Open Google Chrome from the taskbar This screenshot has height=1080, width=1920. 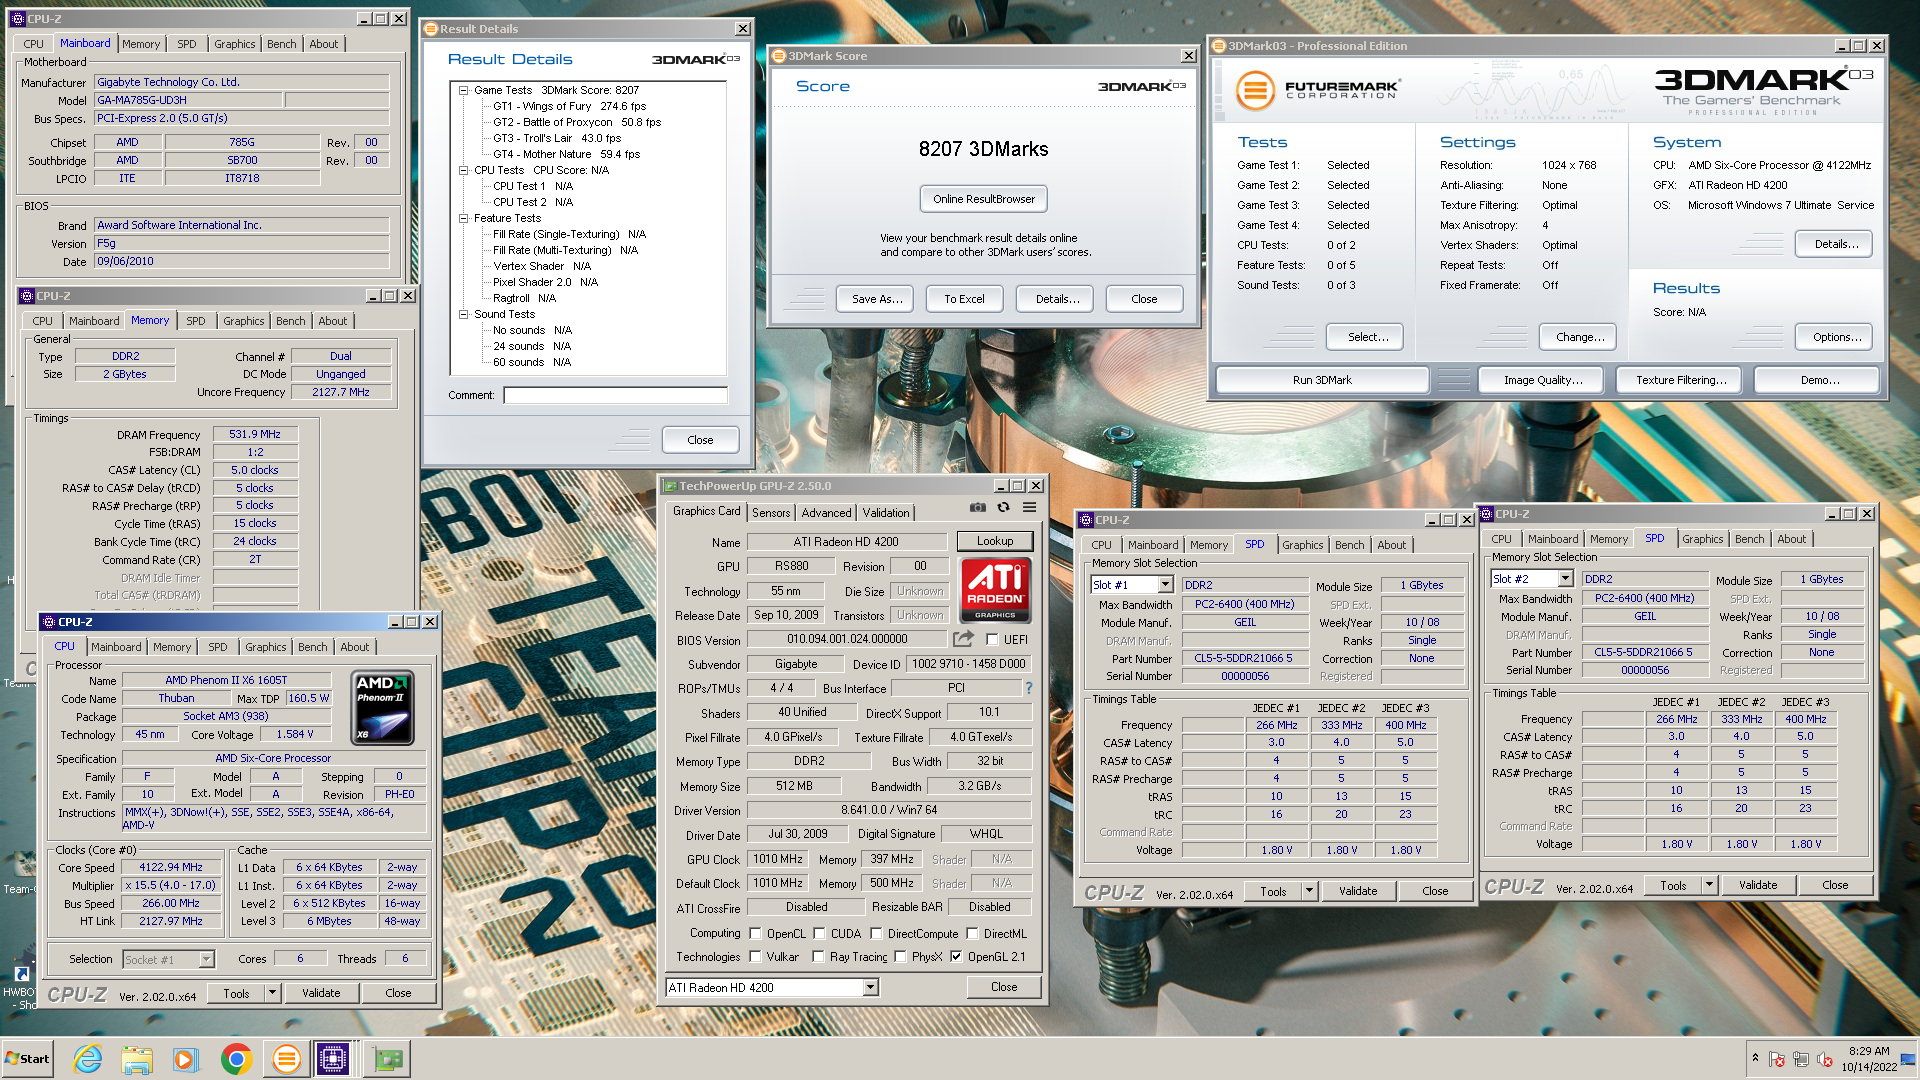(x=236, y=1059)
